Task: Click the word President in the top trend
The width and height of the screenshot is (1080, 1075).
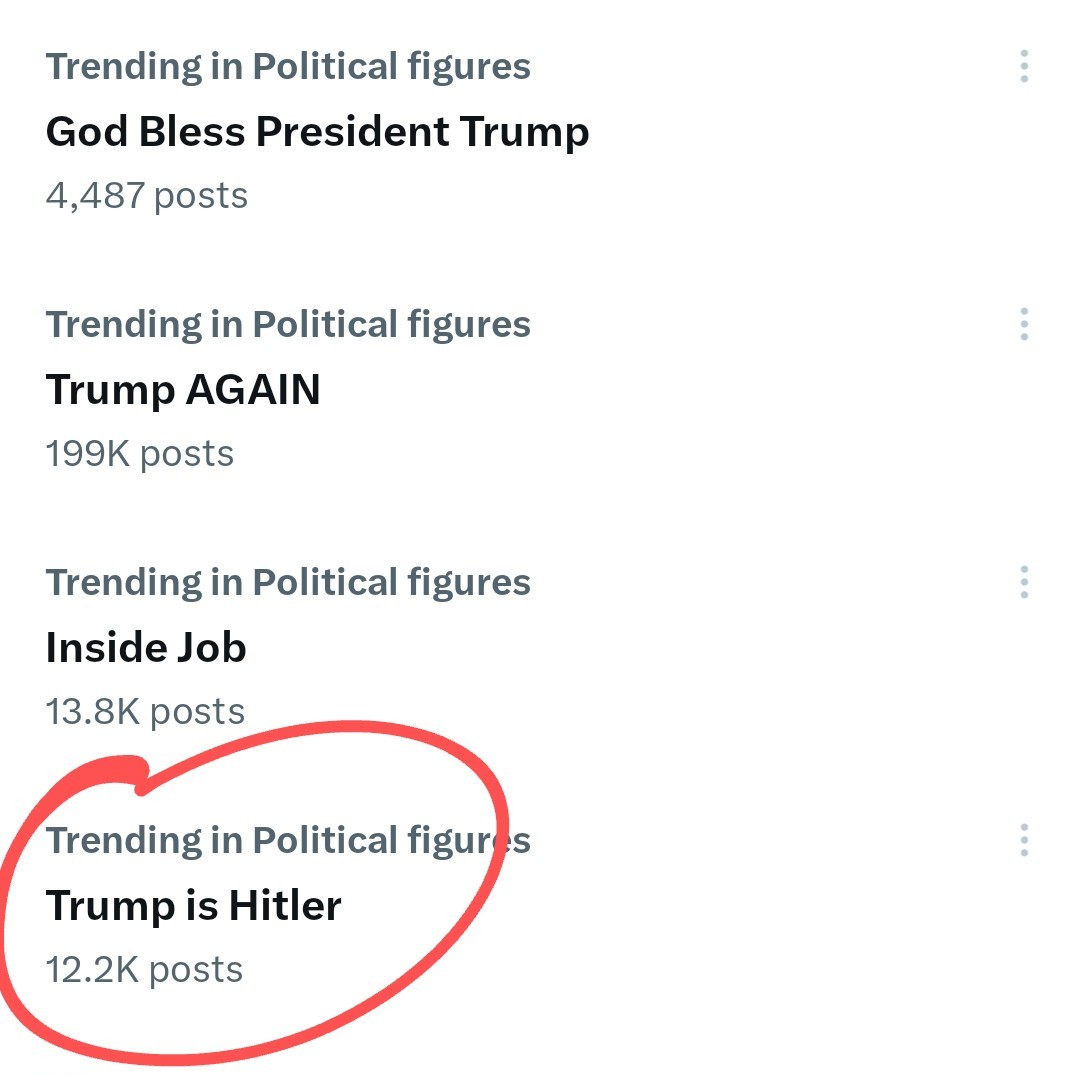Action: (x=352, y=132)
